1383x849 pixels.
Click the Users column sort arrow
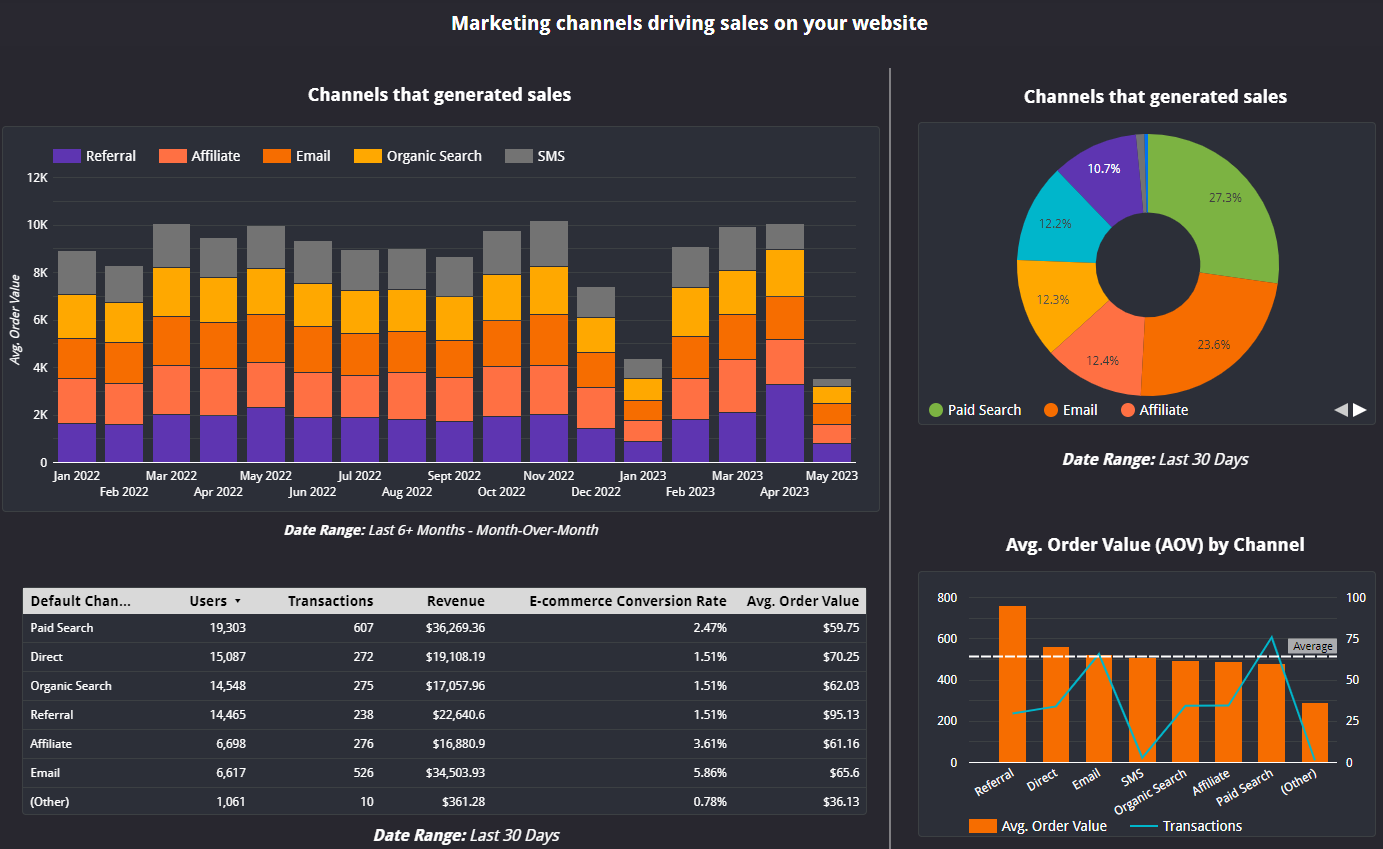pos(237,601)
